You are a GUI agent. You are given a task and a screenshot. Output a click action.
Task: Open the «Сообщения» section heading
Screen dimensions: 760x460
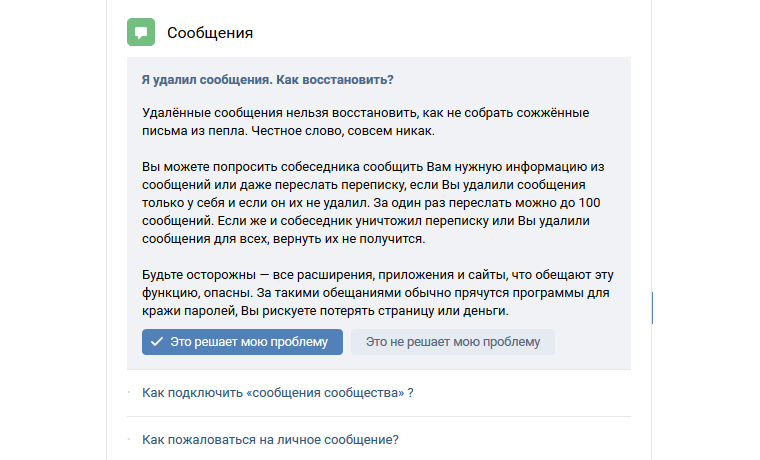point(210,32)
